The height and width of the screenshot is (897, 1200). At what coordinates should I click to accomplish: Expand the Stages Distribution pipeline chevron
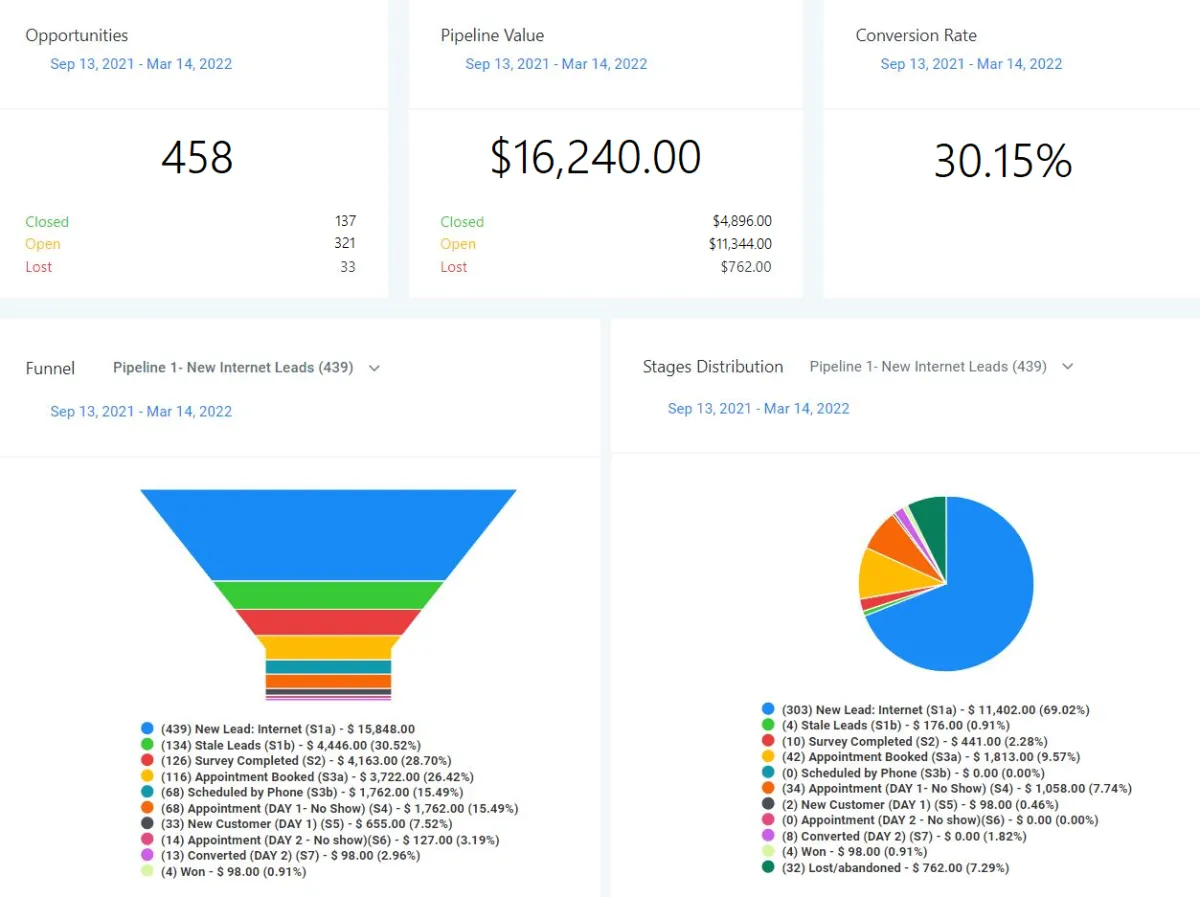pos(1067,367)
